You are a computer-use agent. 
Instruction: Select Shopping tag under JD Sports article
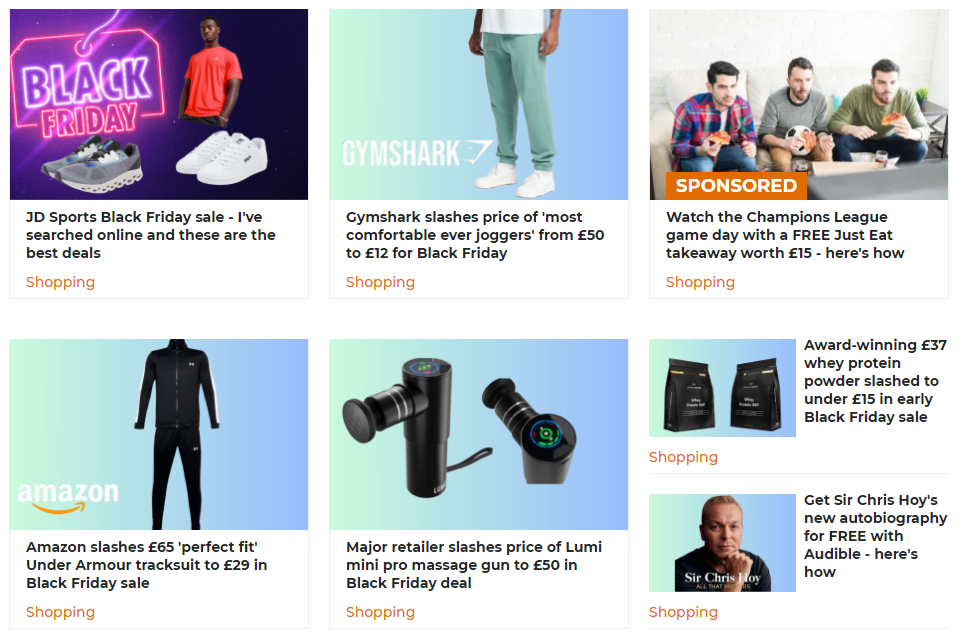[60, 282]
